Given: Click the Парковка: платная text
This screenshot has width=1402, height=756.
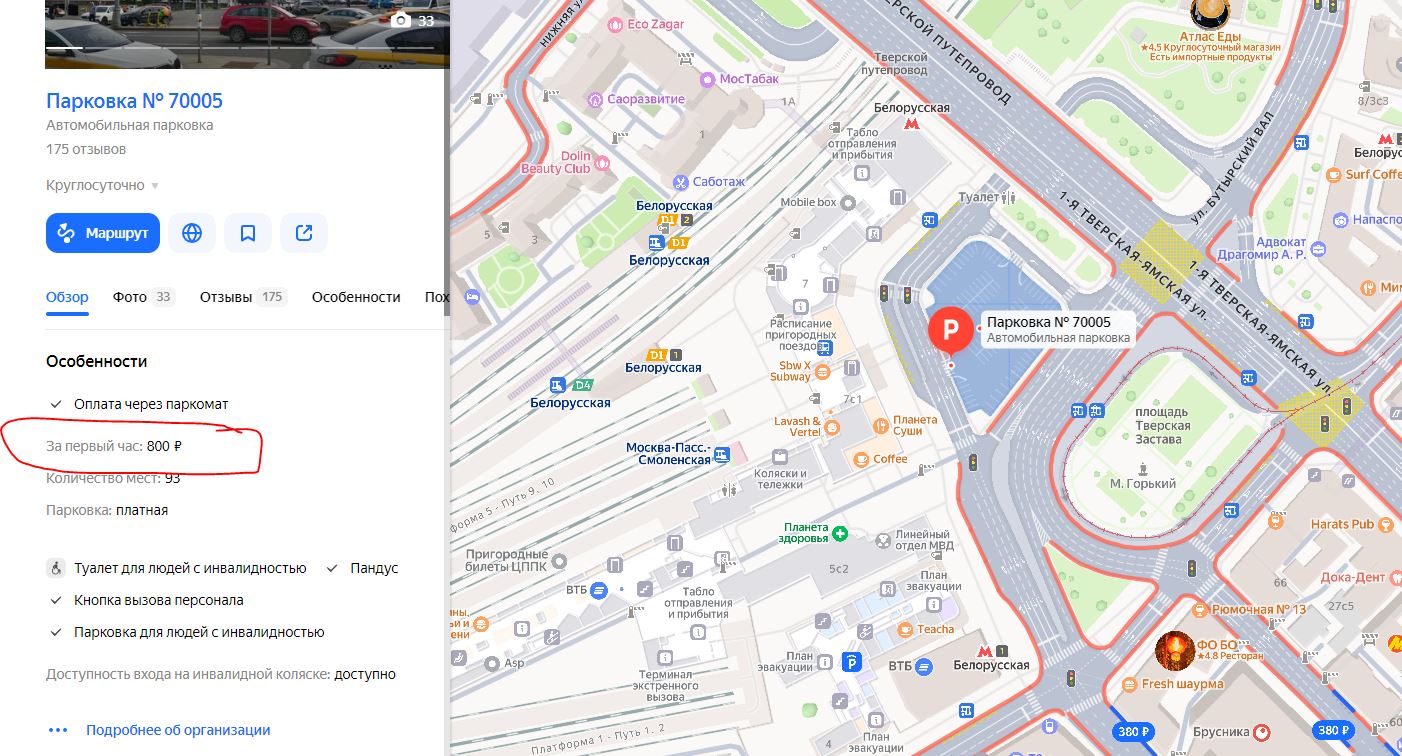Looking at the screenshot, I should (107, 510).
